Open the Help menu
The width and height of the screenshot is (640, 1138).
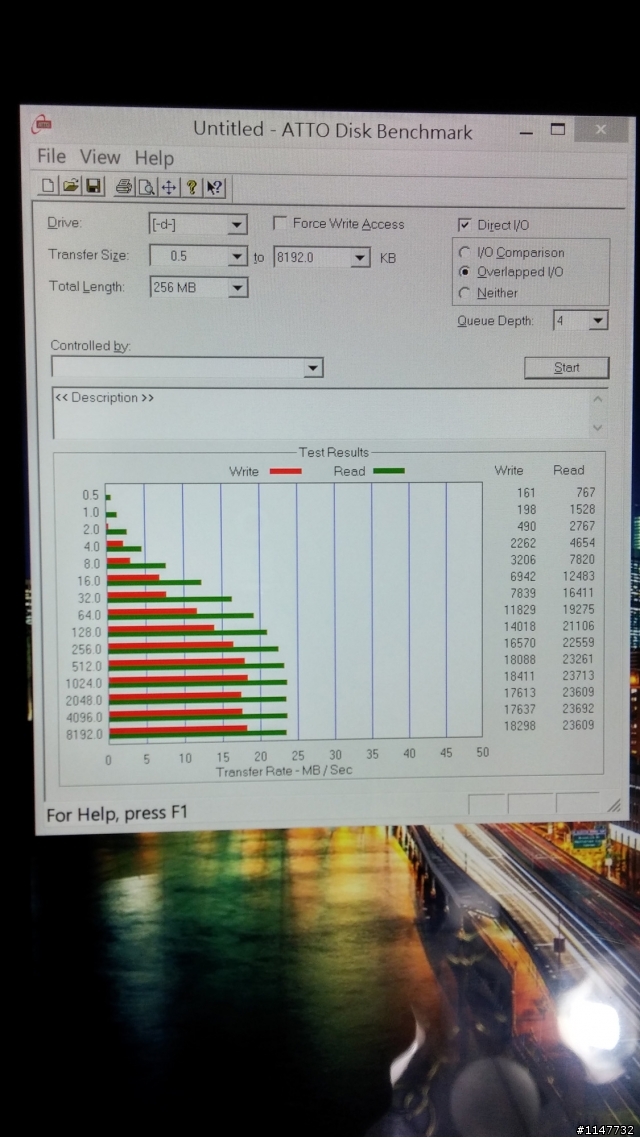point(154,157)
